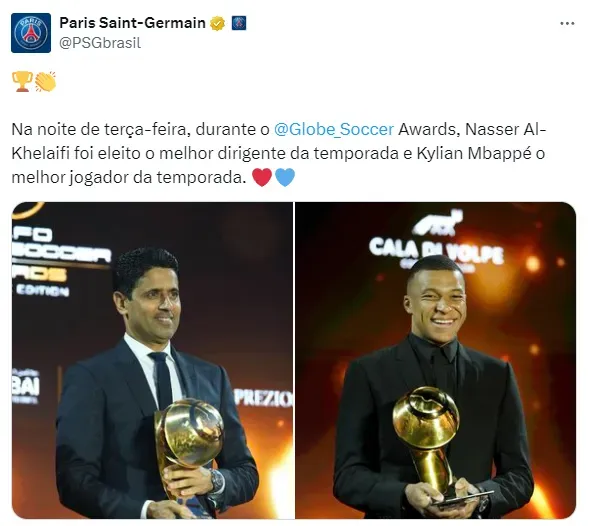Open the left photo with navy suit
The width and height of the screenshot is (592, 526).
153,360
